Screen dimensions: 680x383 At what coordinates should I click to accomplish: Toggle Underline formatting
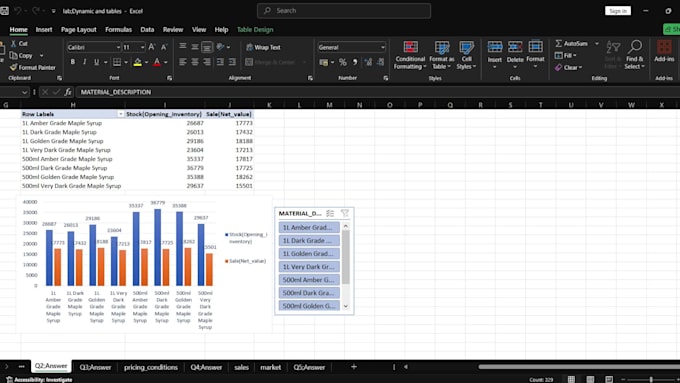96,62
